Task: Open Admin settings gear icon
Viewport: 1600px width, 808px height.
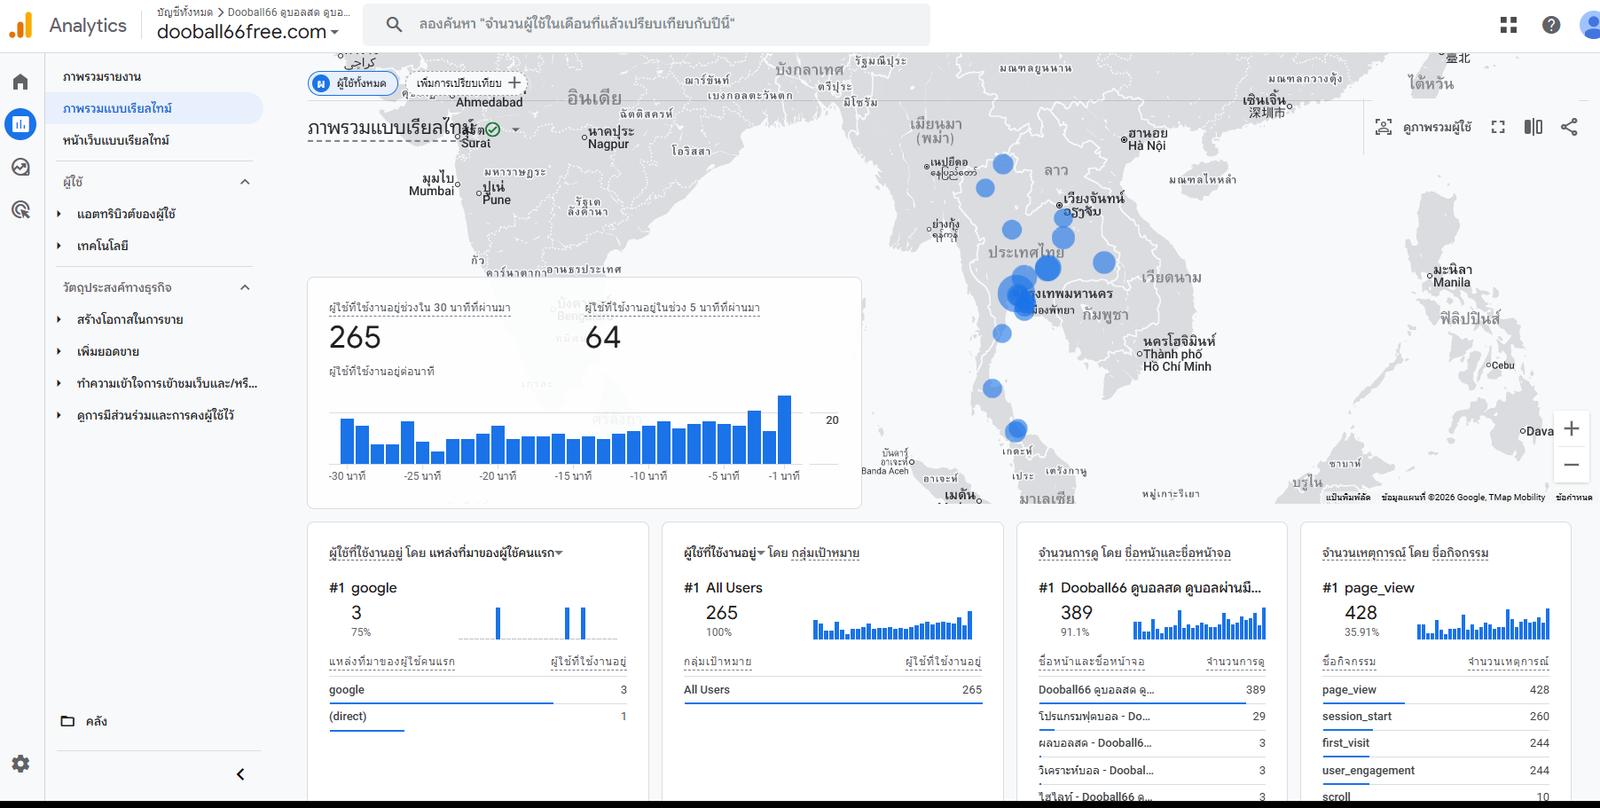Action: tap(21, 764)
